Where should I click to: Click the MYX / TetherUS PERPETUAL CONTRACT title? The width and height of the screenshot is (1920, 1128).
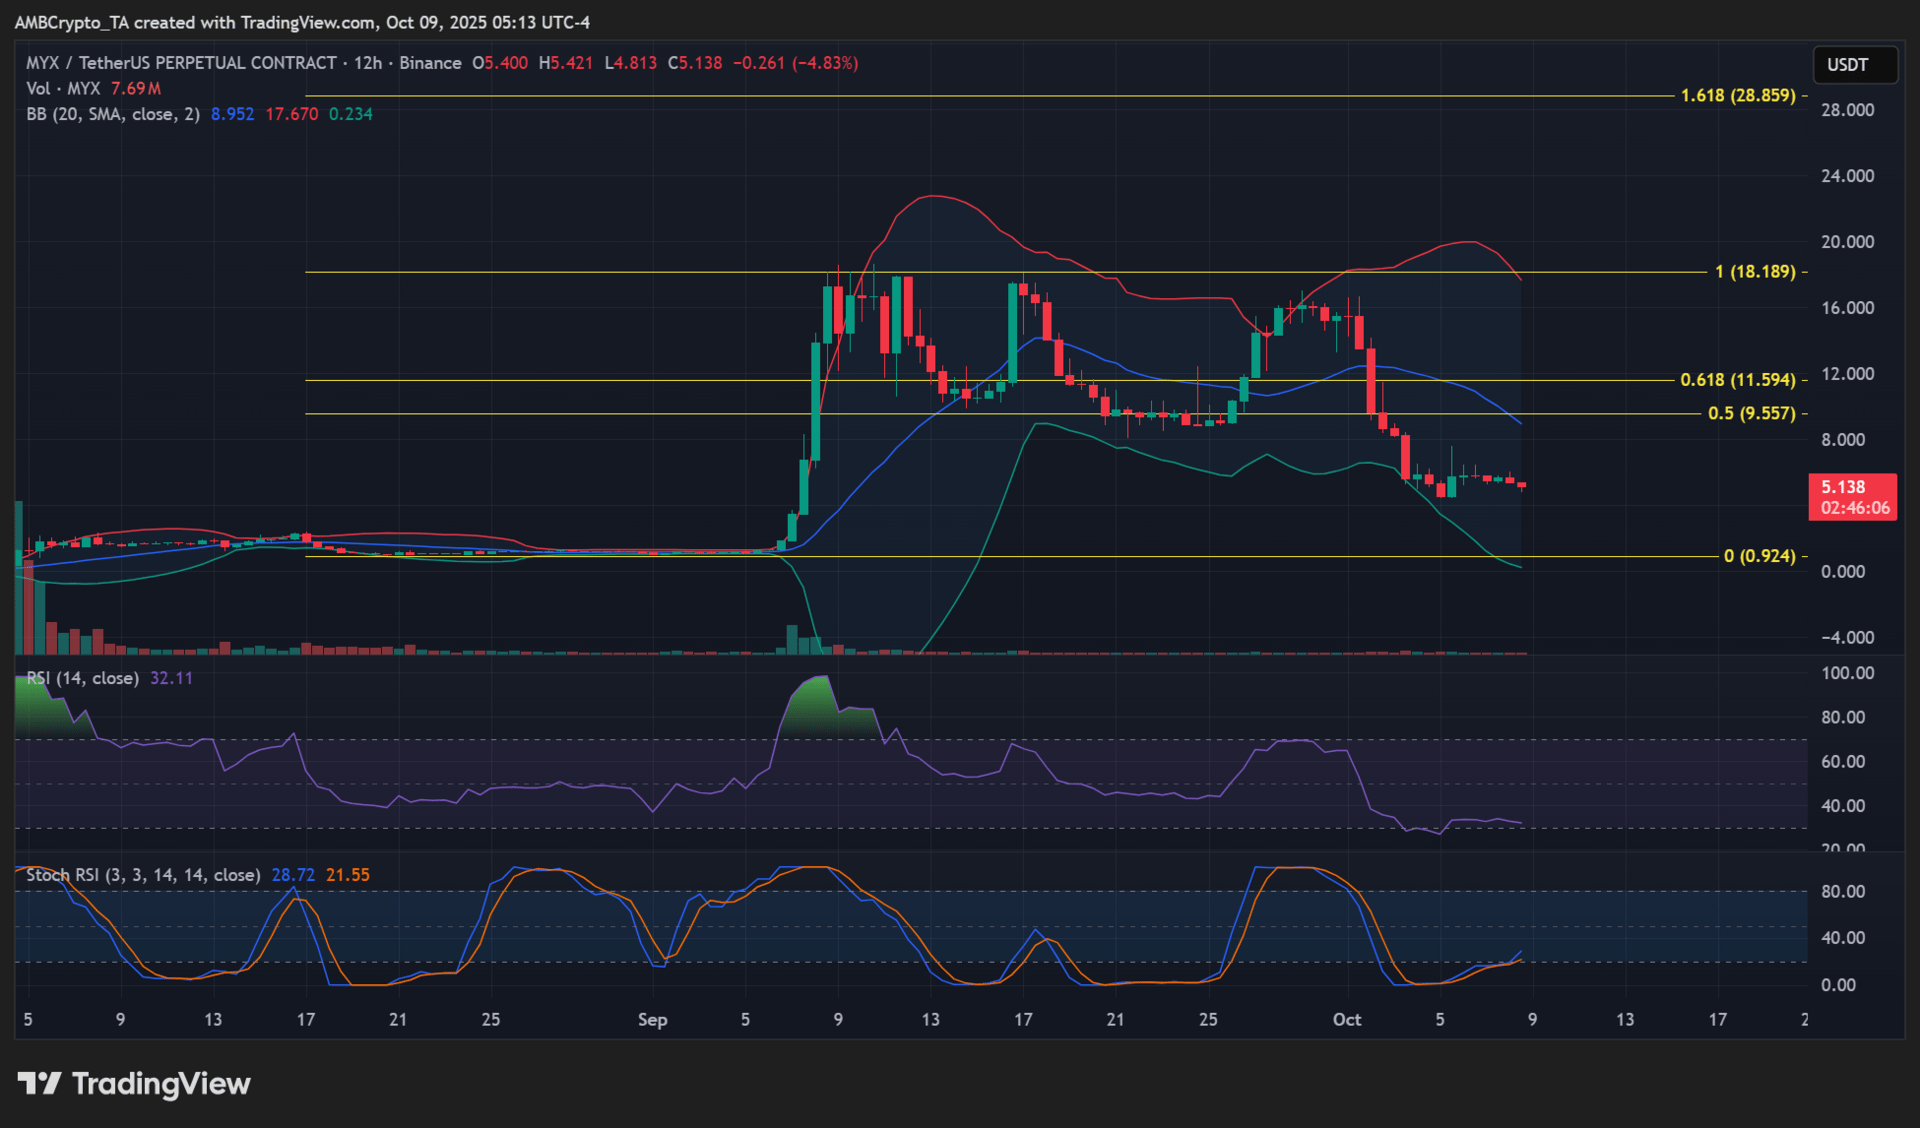pos(181,63)
